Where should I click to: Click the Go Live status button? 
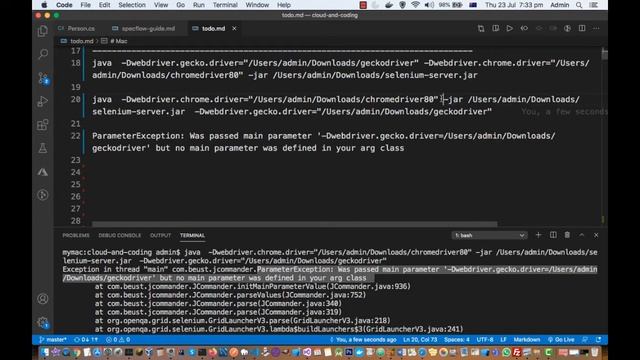pos(561,340)
